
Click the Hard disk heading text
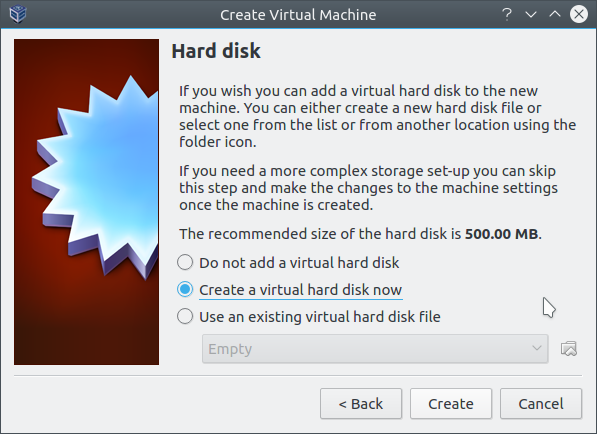216,51
